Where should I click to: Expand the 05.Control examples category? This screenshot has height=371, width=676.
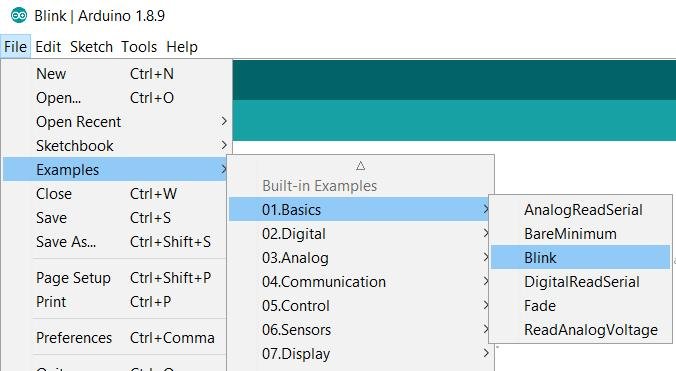click(x=360, y=306)
